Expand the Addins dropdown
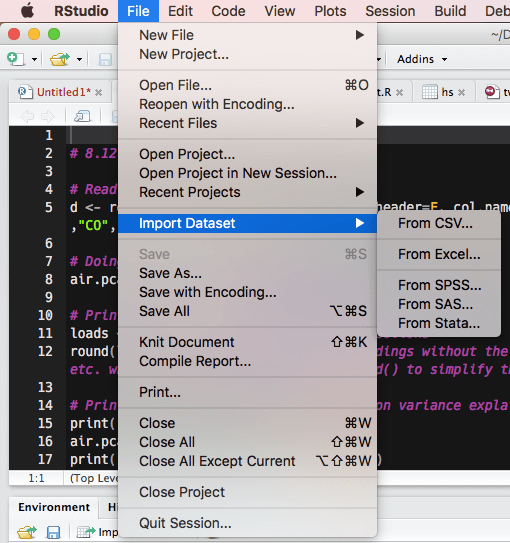This screenshot has height=543, width=510. [x=422, y=59]
